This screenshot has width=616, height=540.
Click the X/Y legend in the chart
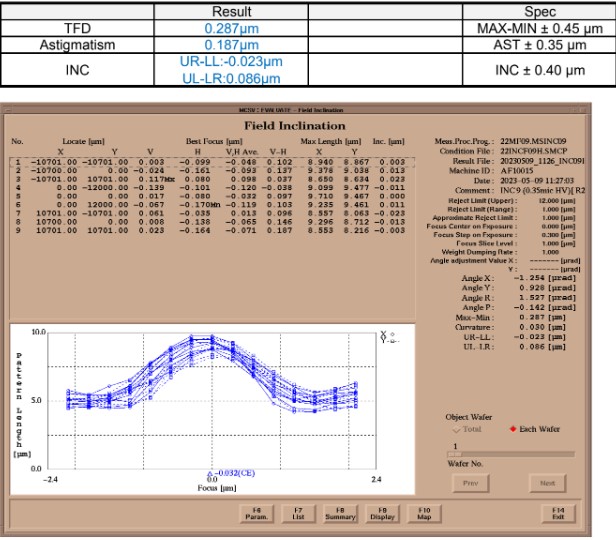(x=389, y=335)
